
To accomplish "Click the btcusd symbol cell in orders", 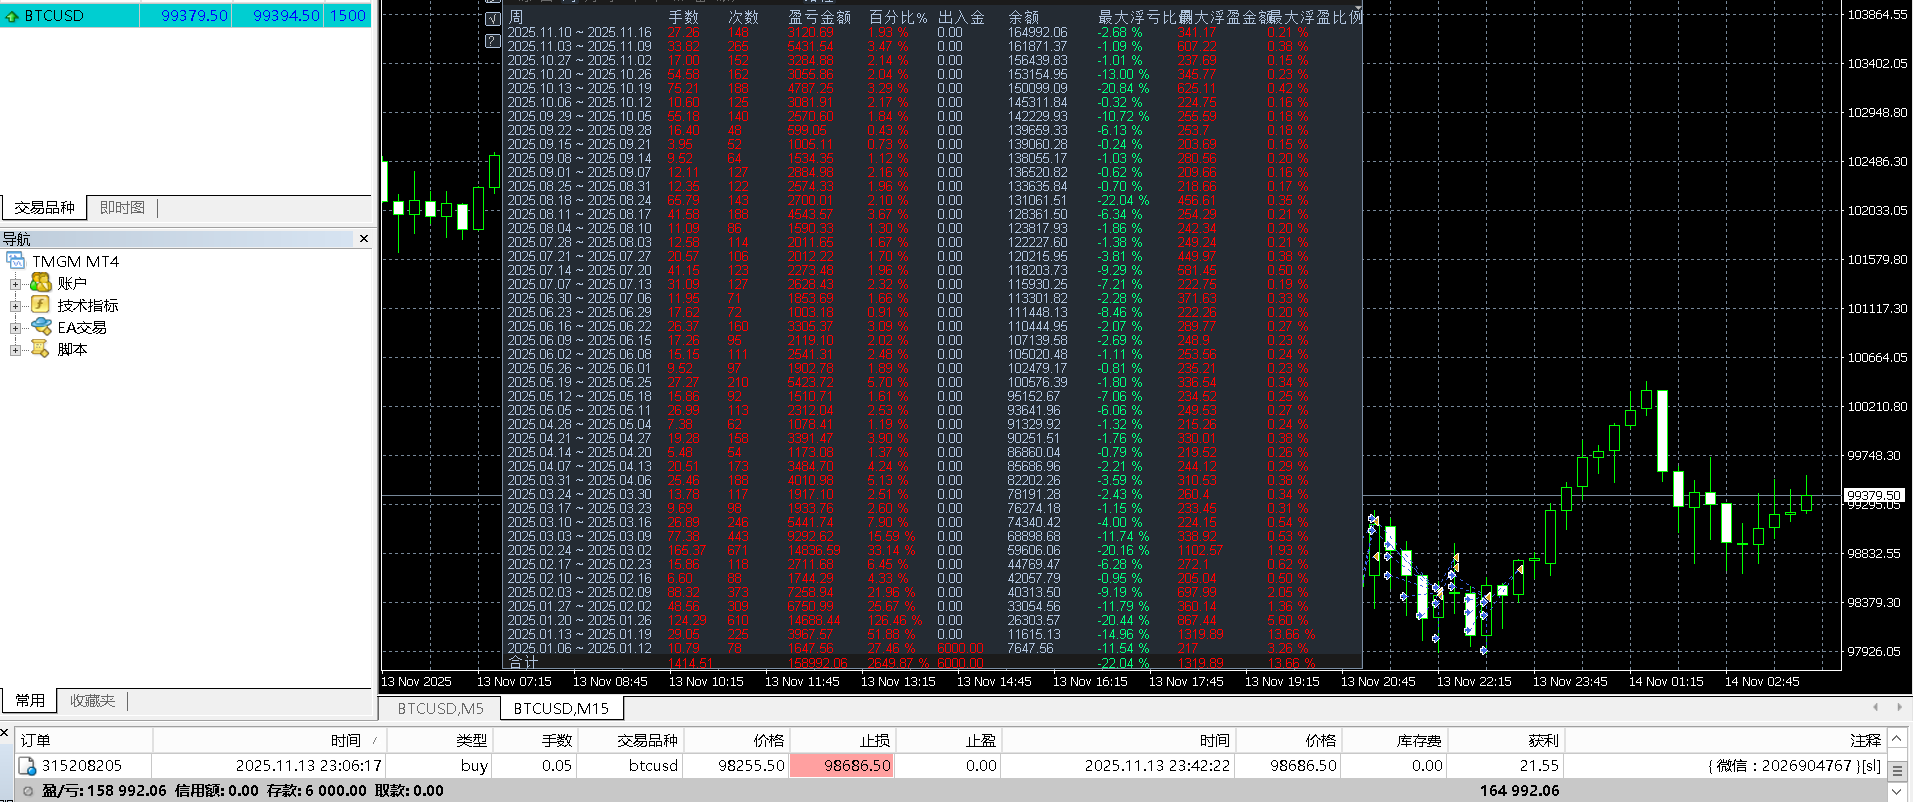I will coord(653,766).
